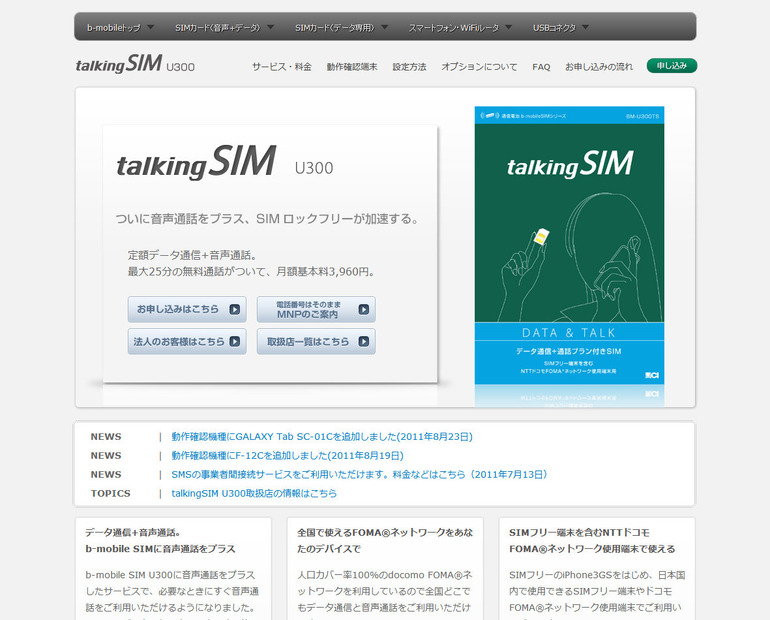Open talkingSIM U300取扱店の情報 topics link

click(x=254, y=493)
